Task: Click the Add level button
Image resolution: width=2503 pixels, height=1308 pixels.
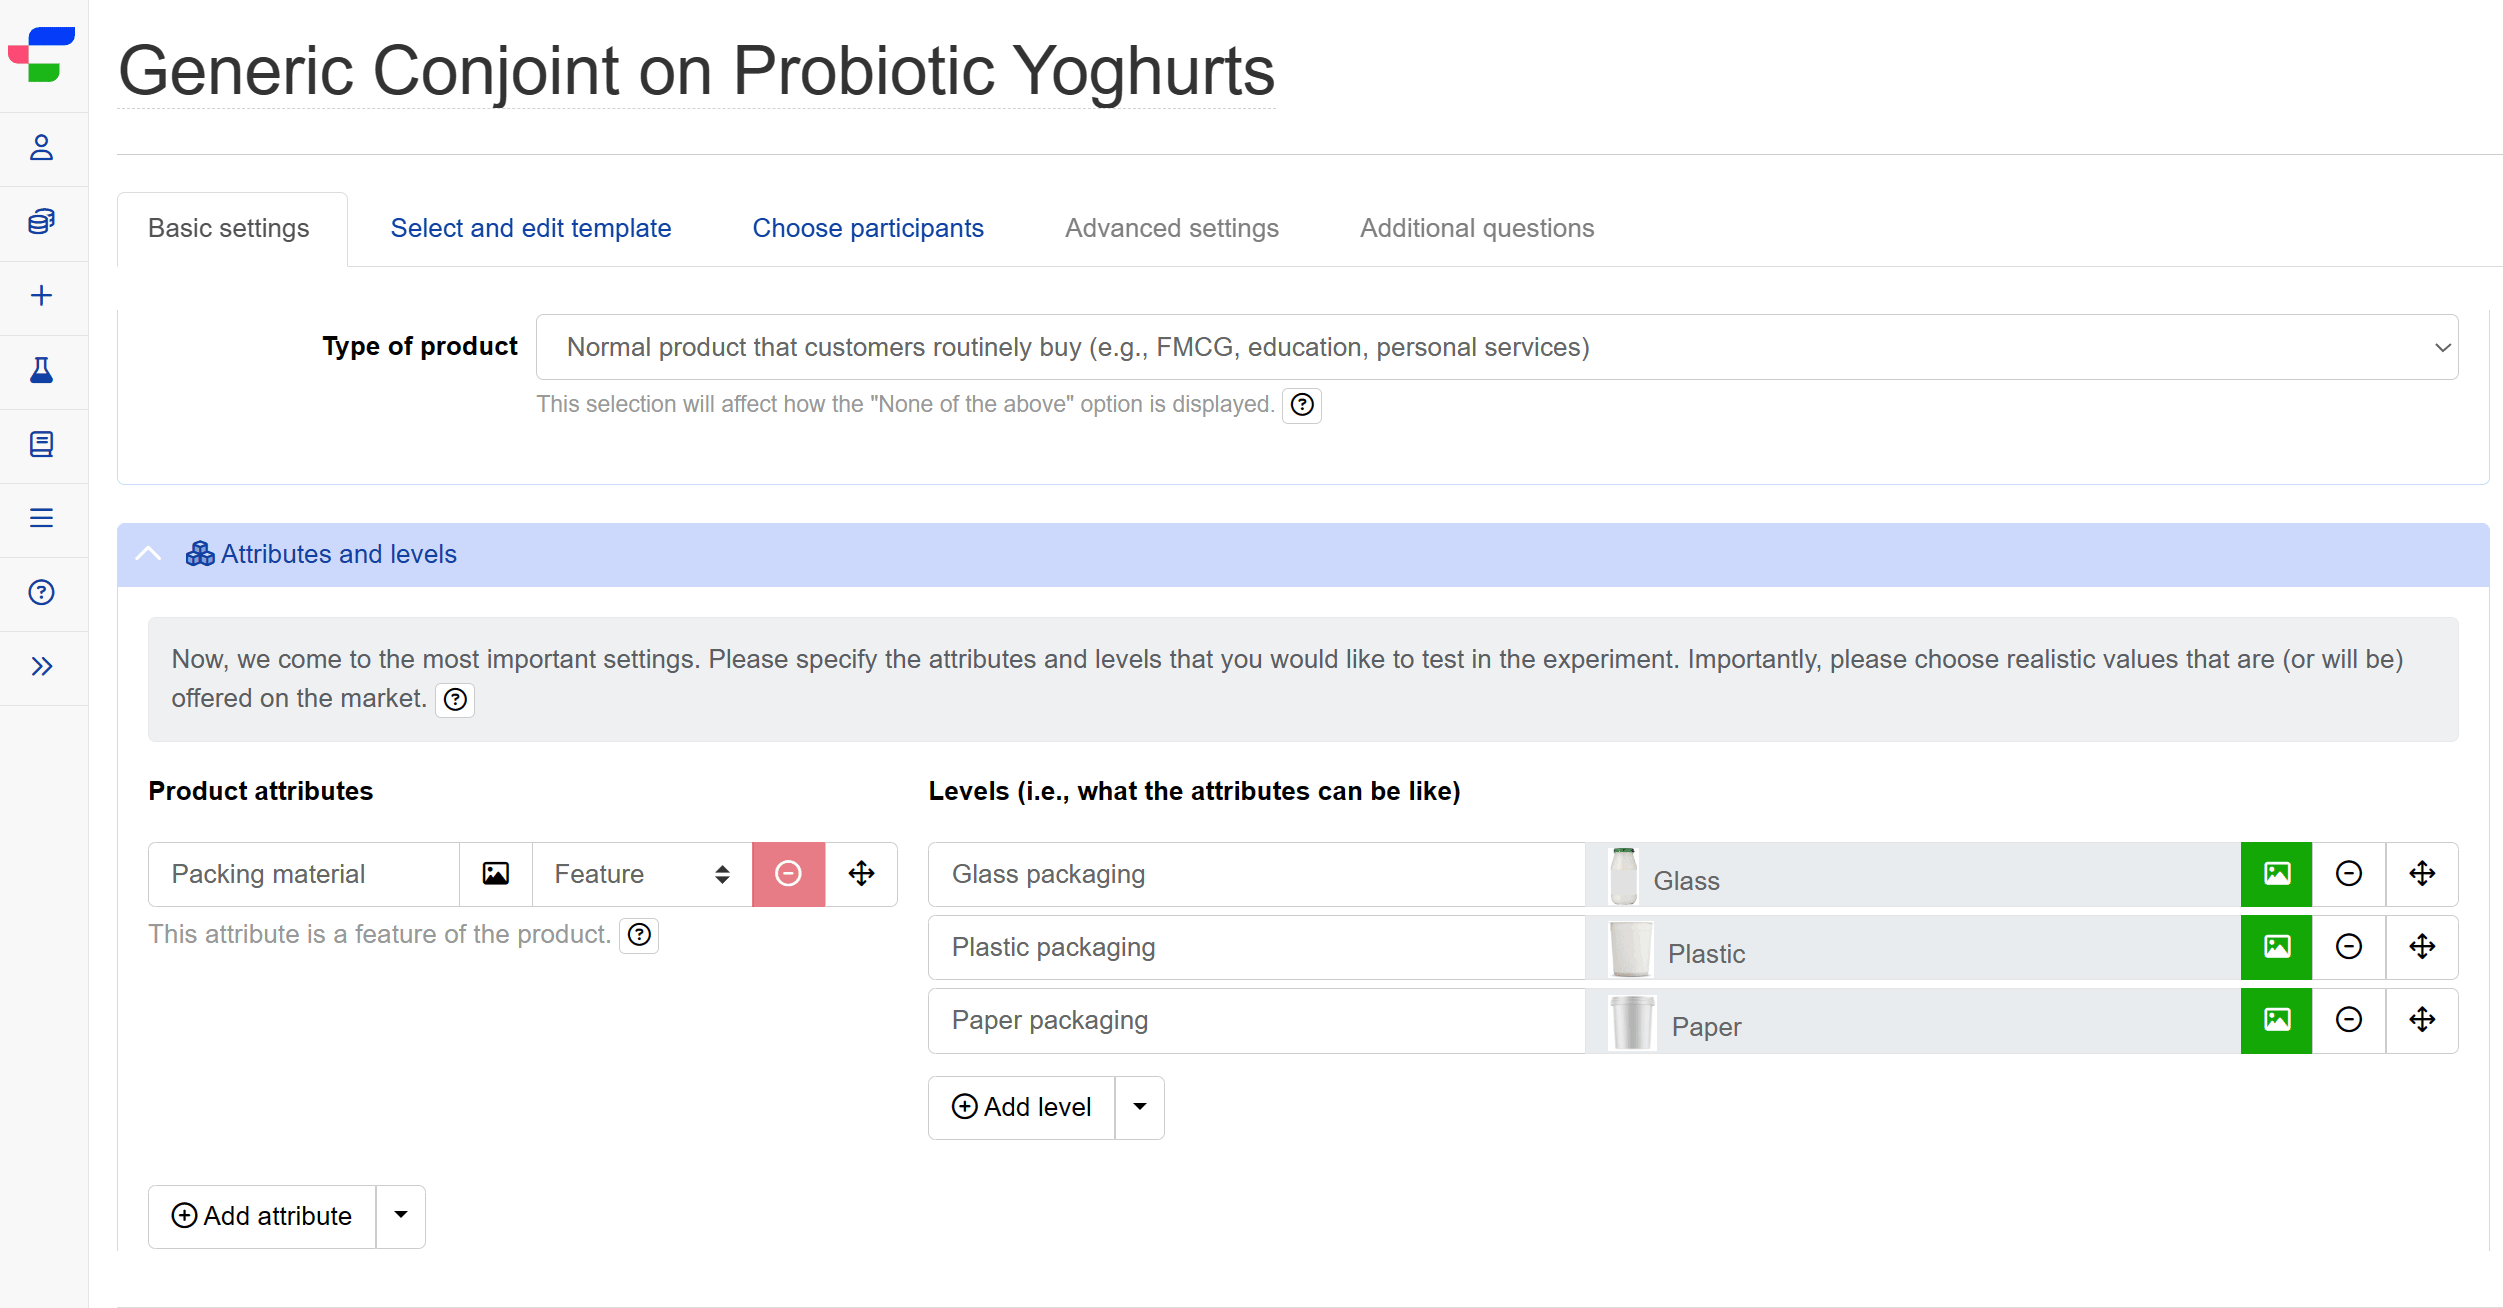Action: pyautogui.click(x=1022, y=1107)
